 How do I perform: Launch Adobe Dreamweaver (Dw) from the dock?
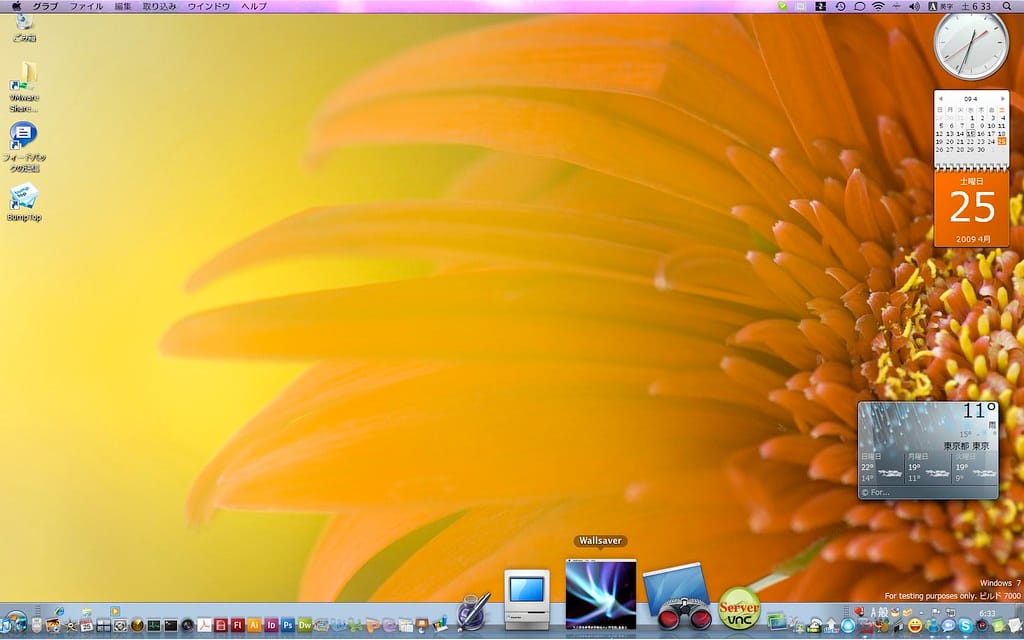(x=305, y=625)
